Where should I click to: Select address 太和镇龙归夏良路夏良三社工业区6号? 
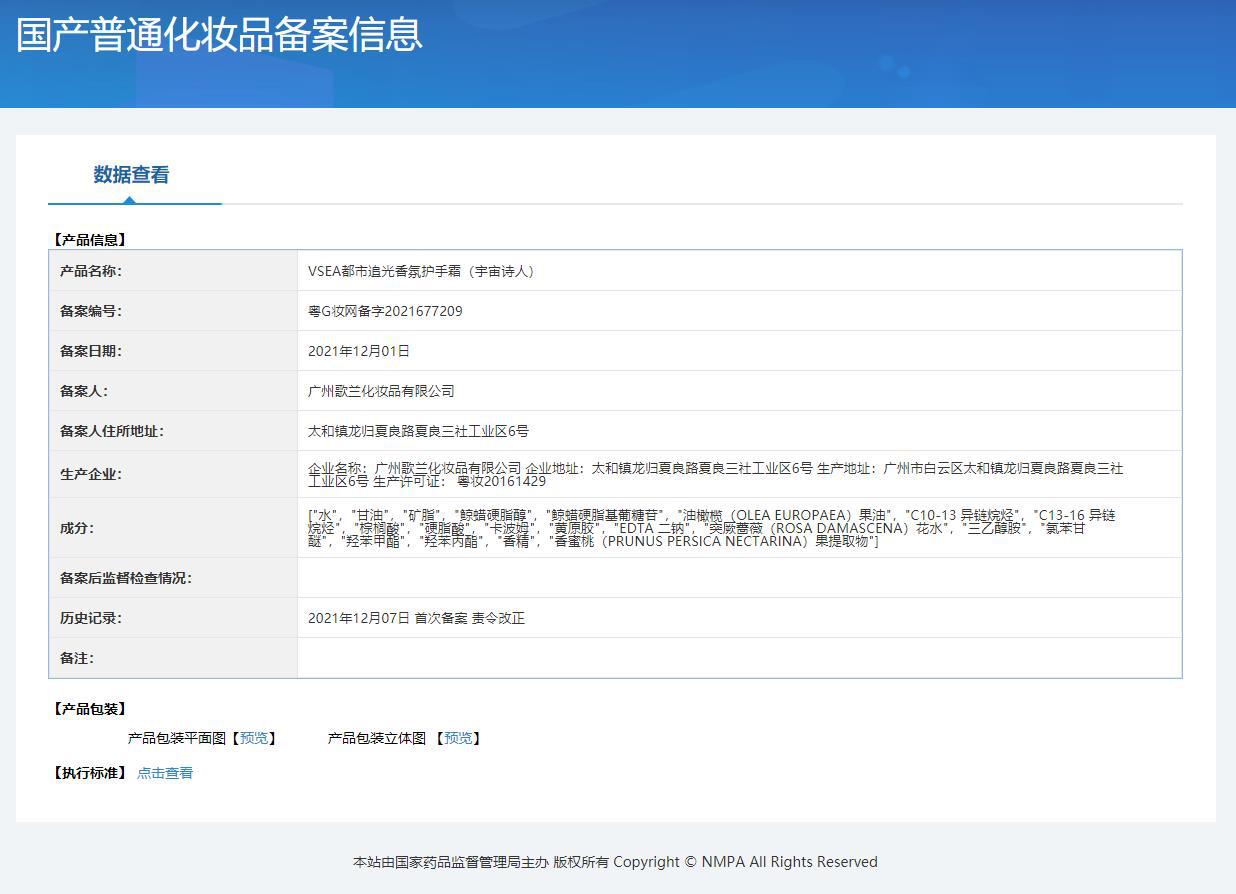point(418,431)
